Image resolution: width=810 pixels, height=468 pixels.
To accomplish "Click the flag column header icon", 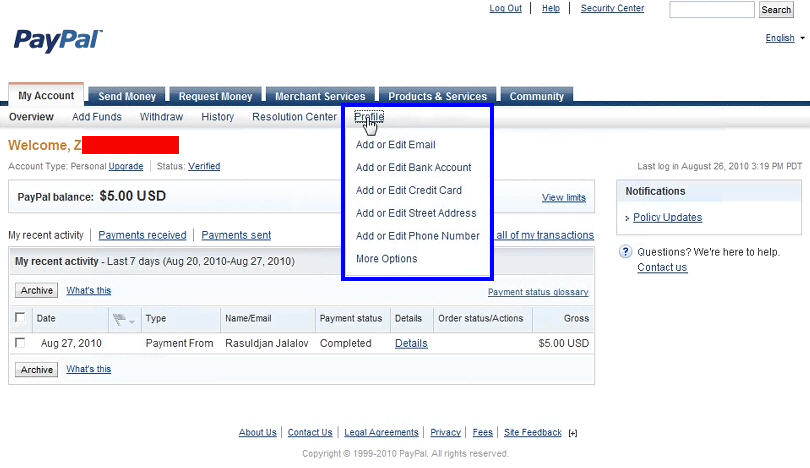I will point(119,320).
